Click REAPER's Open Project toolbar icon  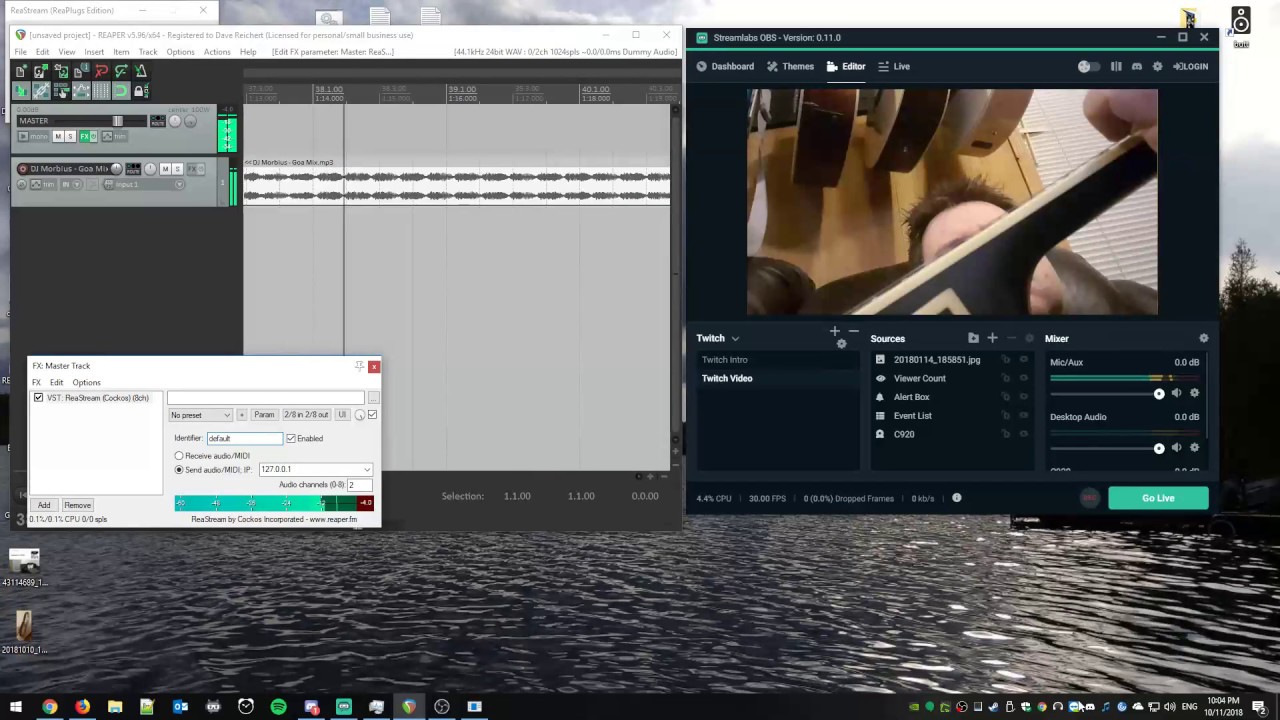[x=41, y=71]
